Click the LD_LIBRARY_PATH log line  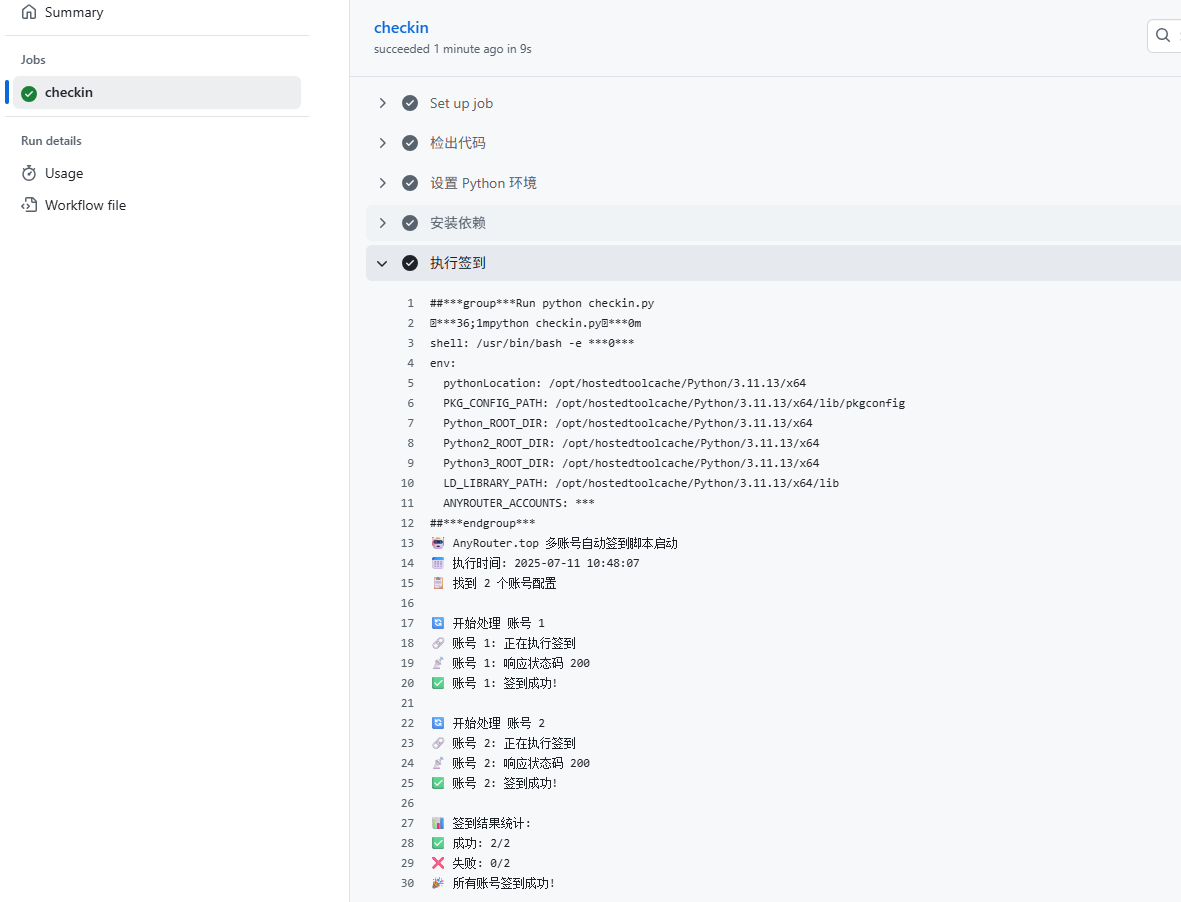point(641,483)
